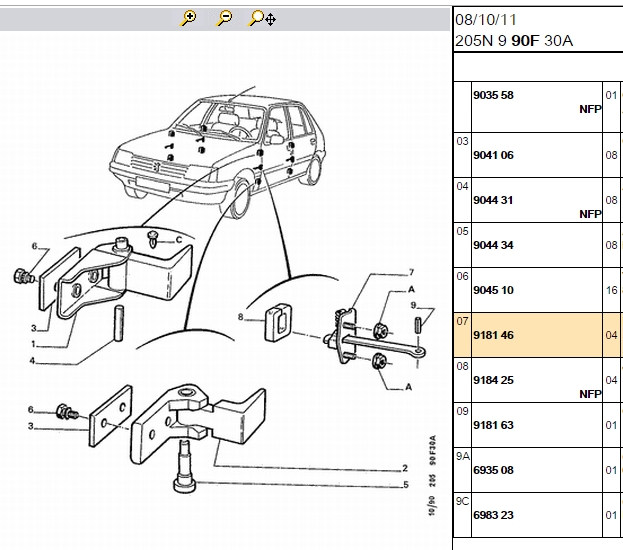
Task: Click the NFP label under 9035 58
Action: point(590,109)
